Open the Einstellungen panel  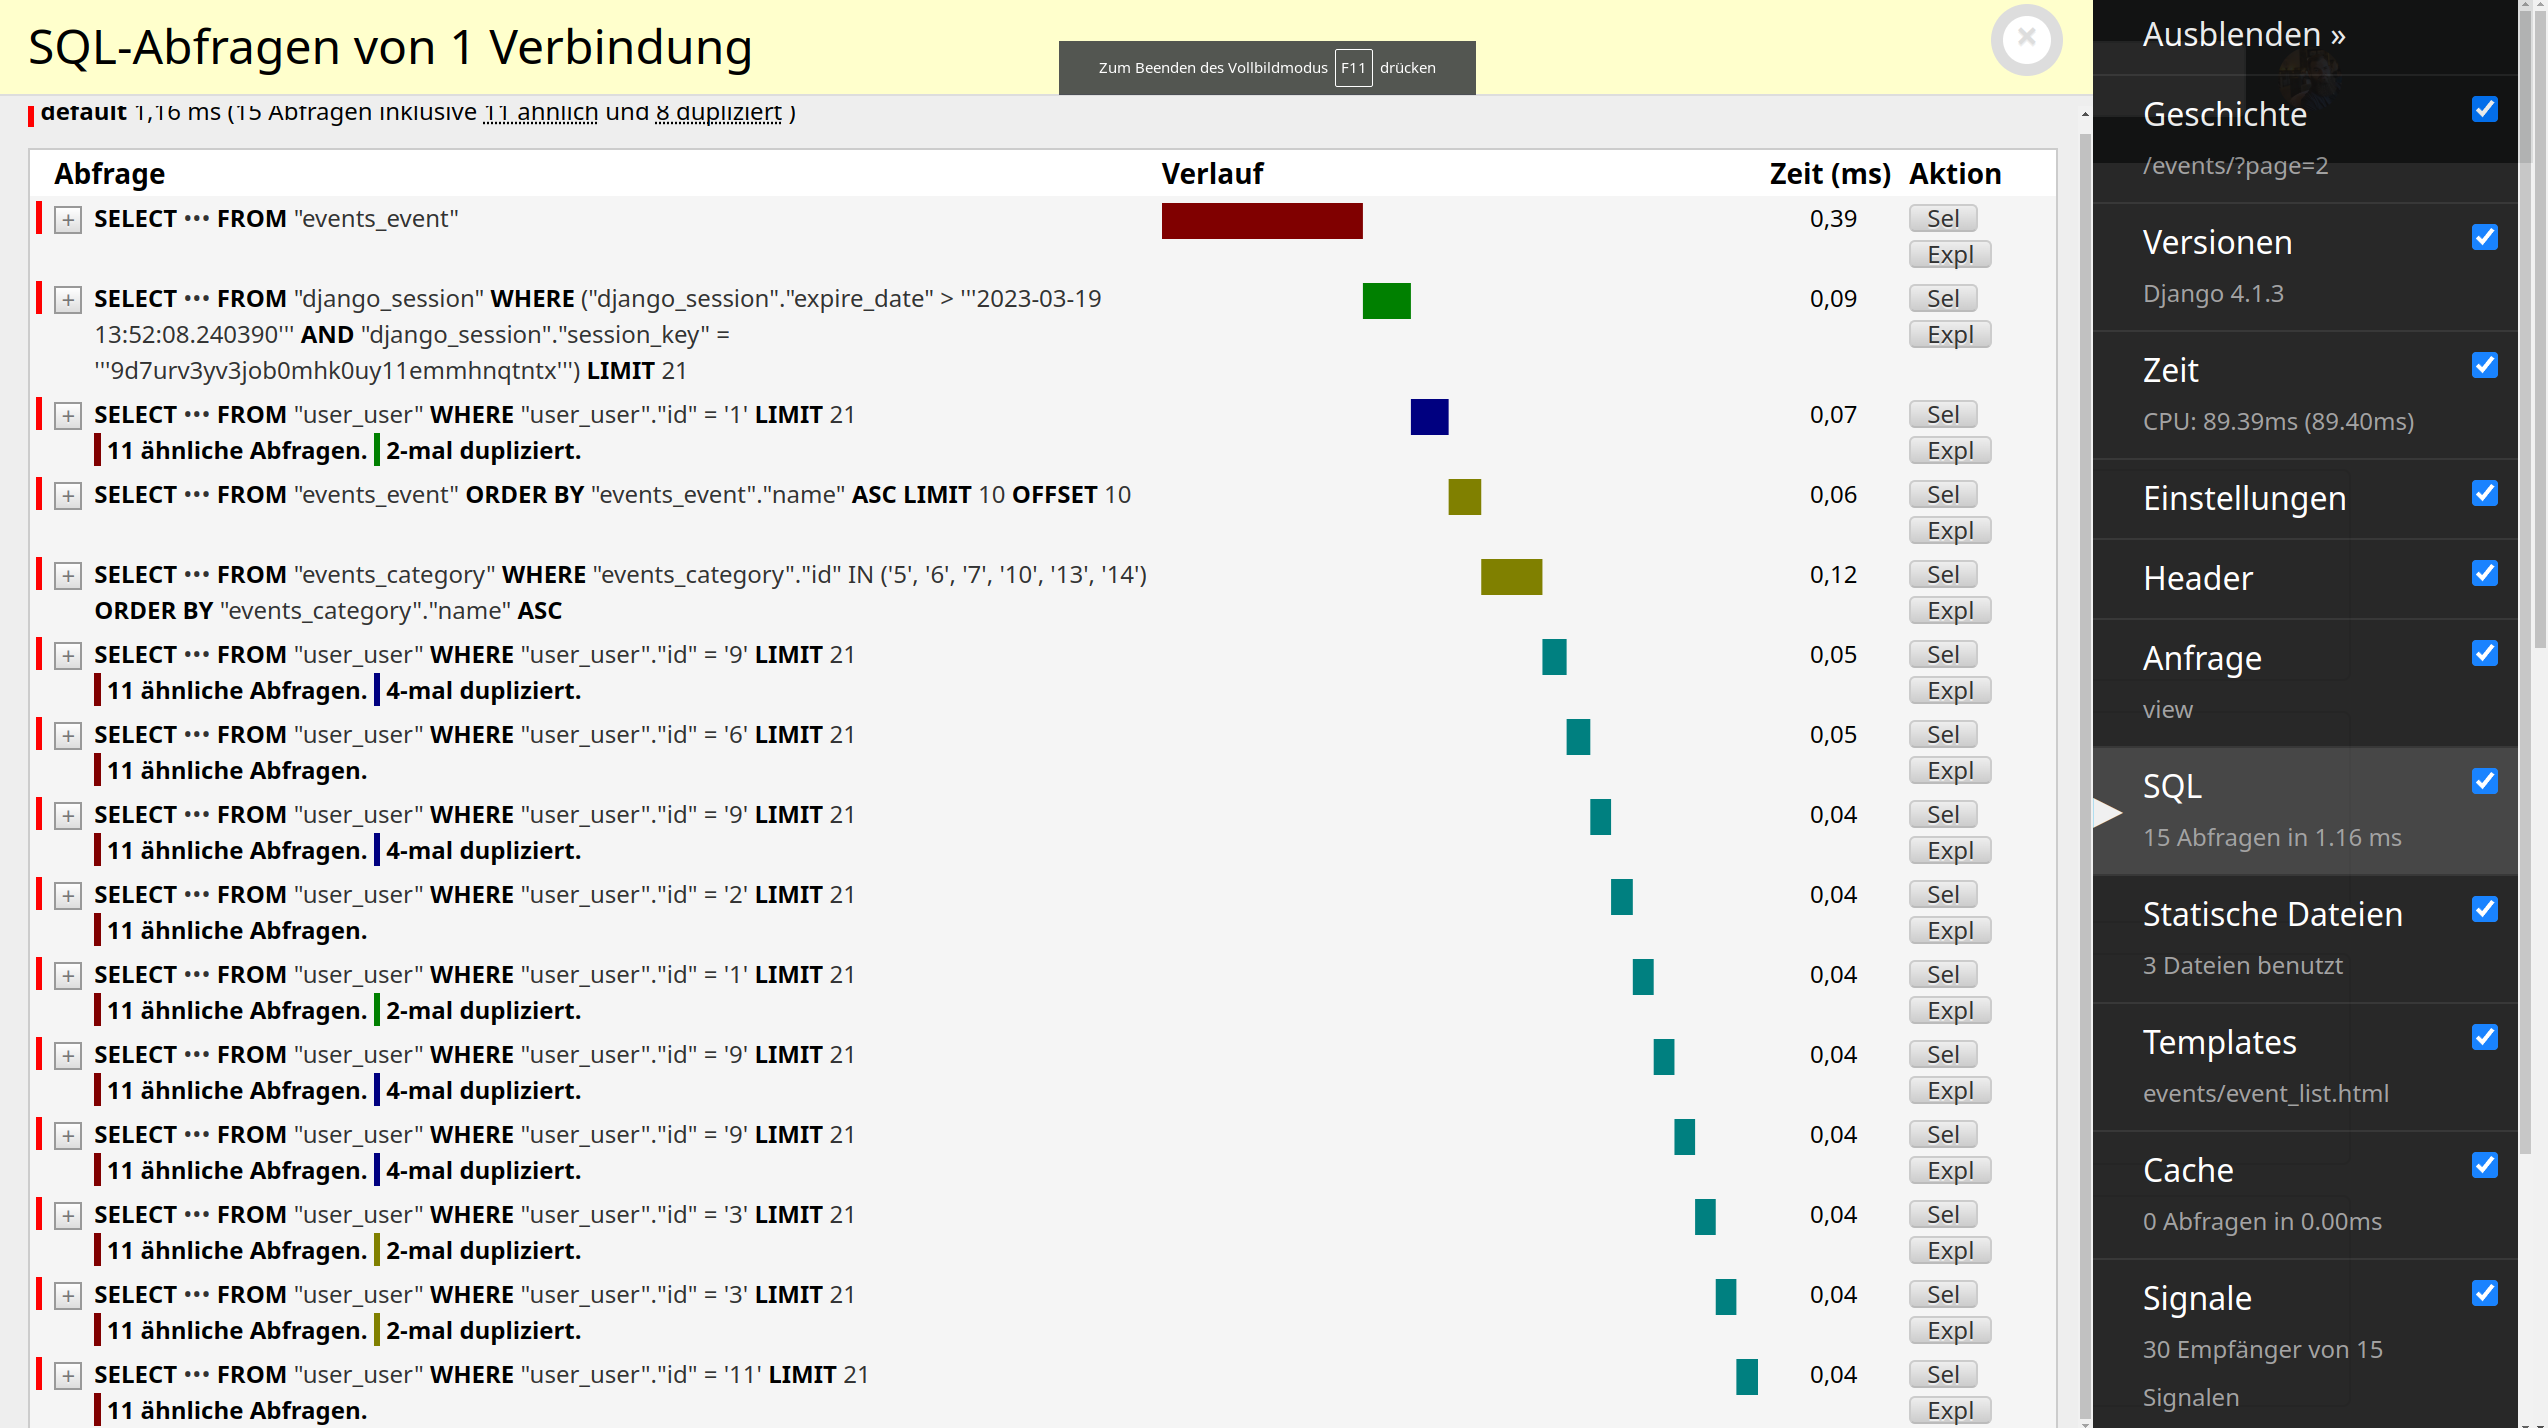click(2244, 499)
